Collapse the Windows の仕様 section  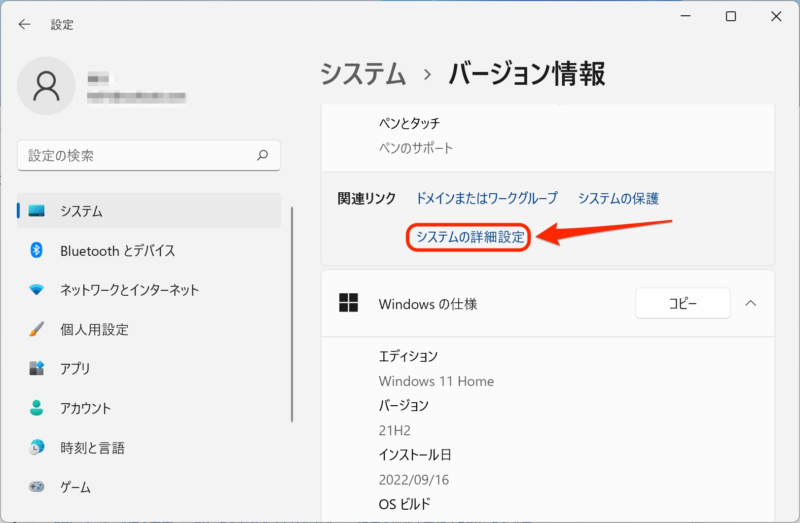point(751,303)
